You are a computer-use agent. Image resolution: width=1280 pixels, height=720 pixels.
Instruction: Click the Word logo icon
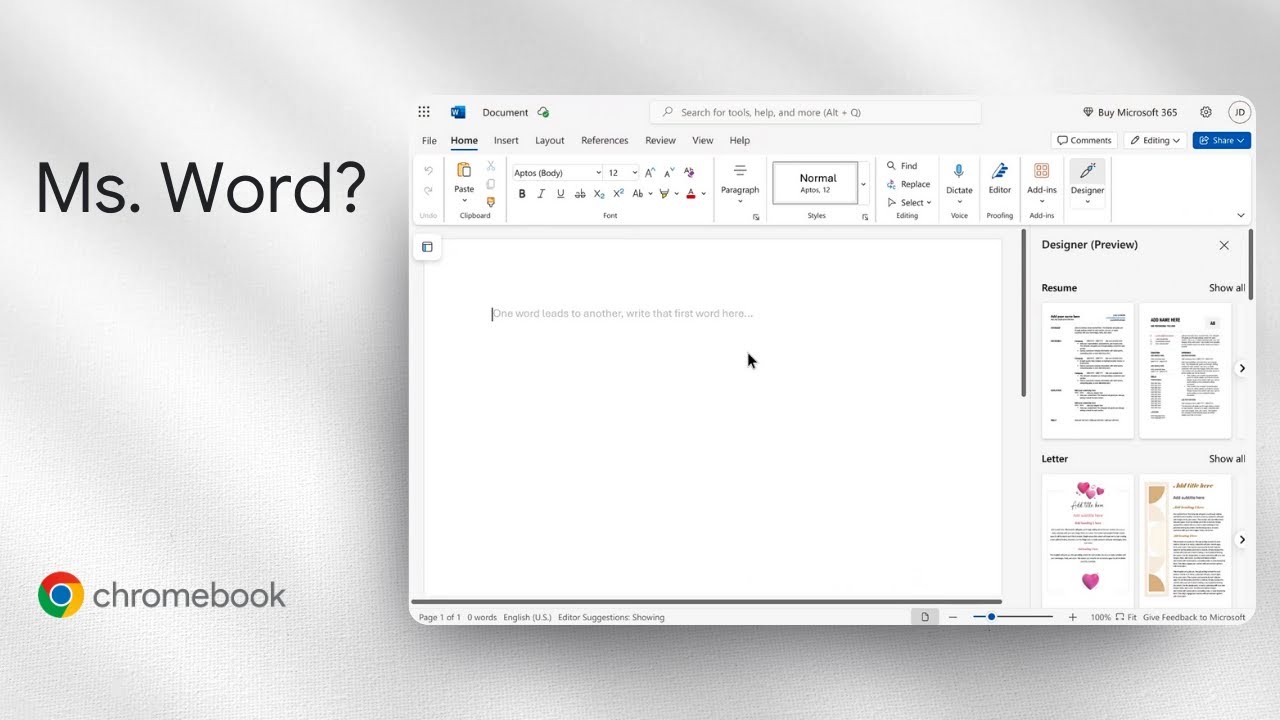[458, 112]
